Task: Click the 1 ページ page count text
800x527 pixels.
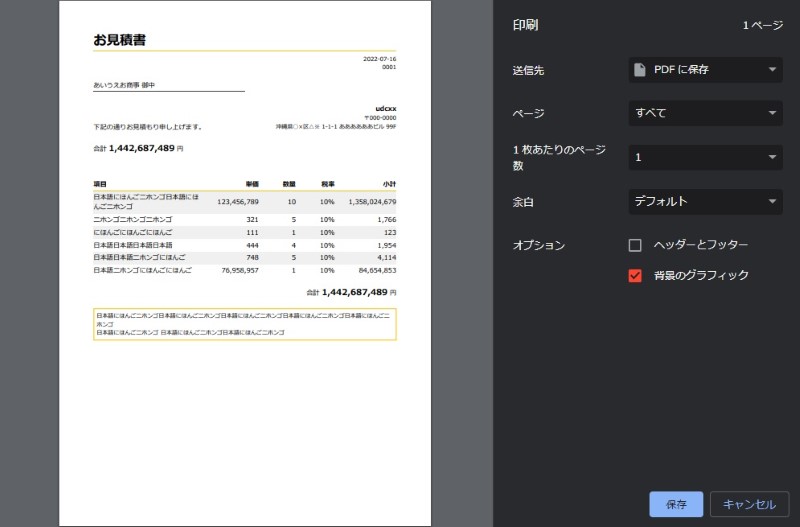Action: pyautogui.click(x=762, y=25)
